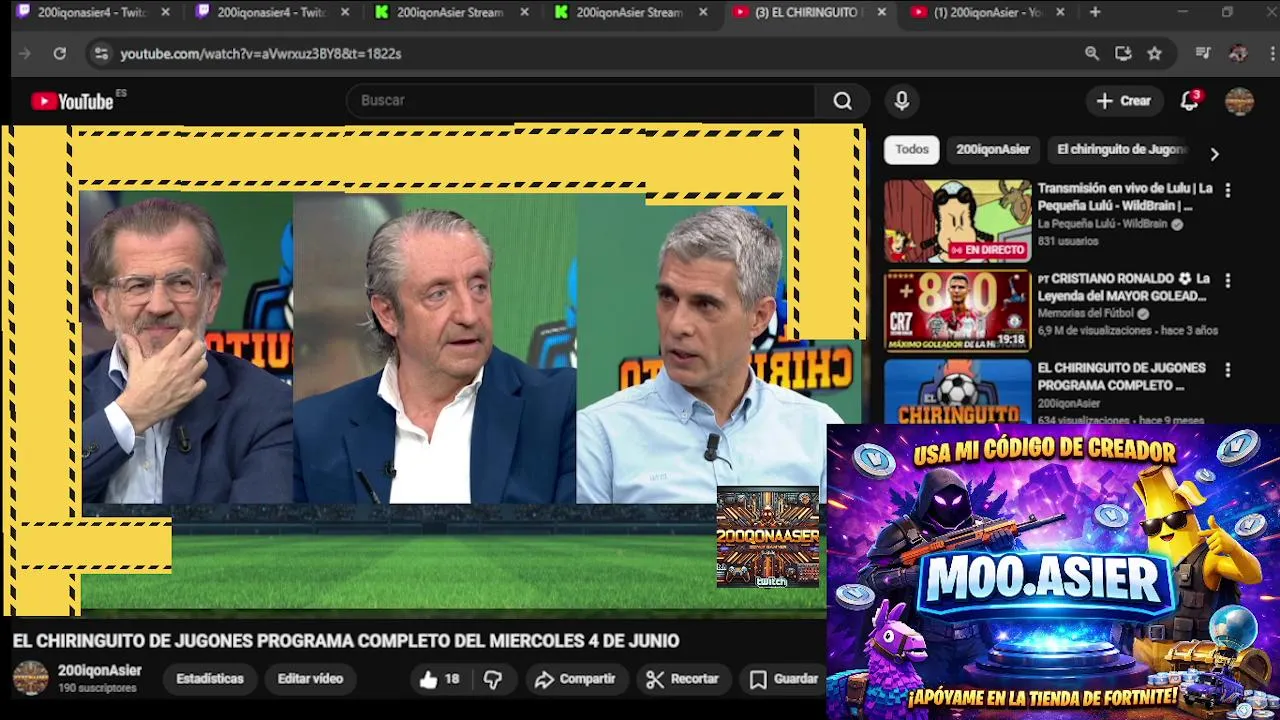
Task: Click the Compartir share button
Action: coord(575,679)
